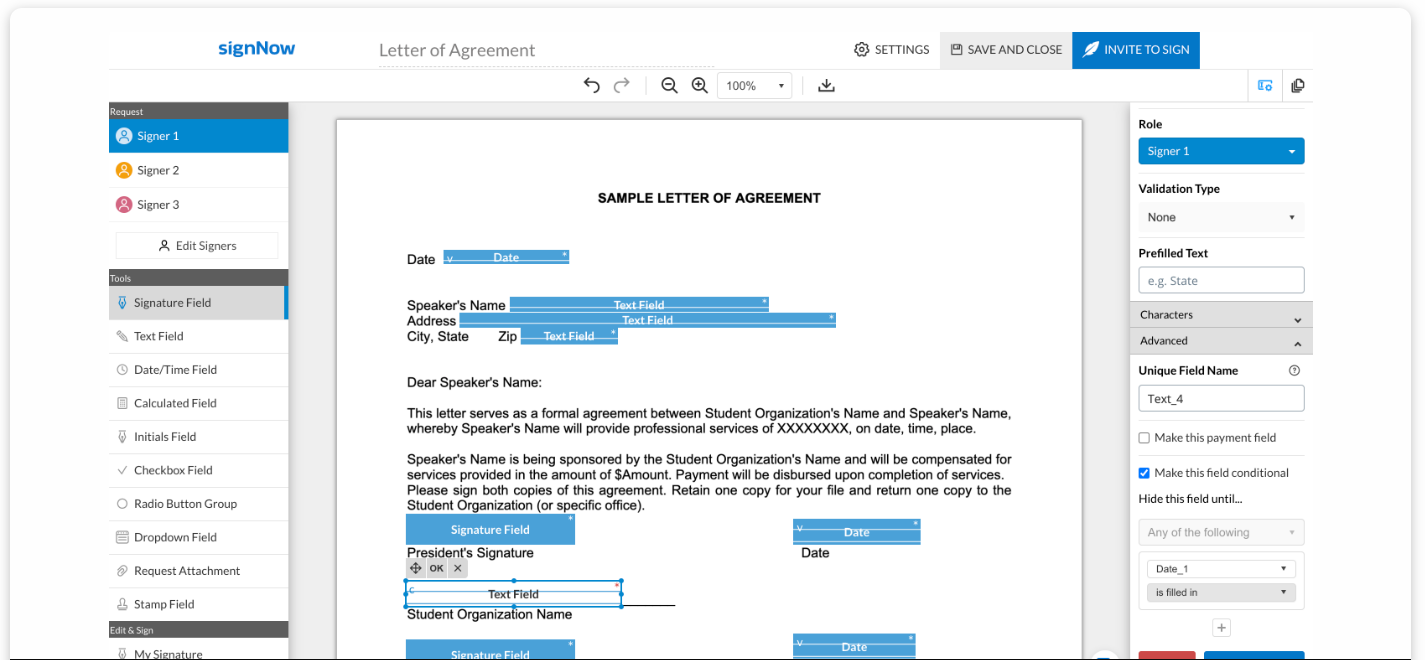Image resolution: width=1425 pixels, height=660 pixels.
Task: Click the Prefilled Text input
Action: tap(1221, 281)
